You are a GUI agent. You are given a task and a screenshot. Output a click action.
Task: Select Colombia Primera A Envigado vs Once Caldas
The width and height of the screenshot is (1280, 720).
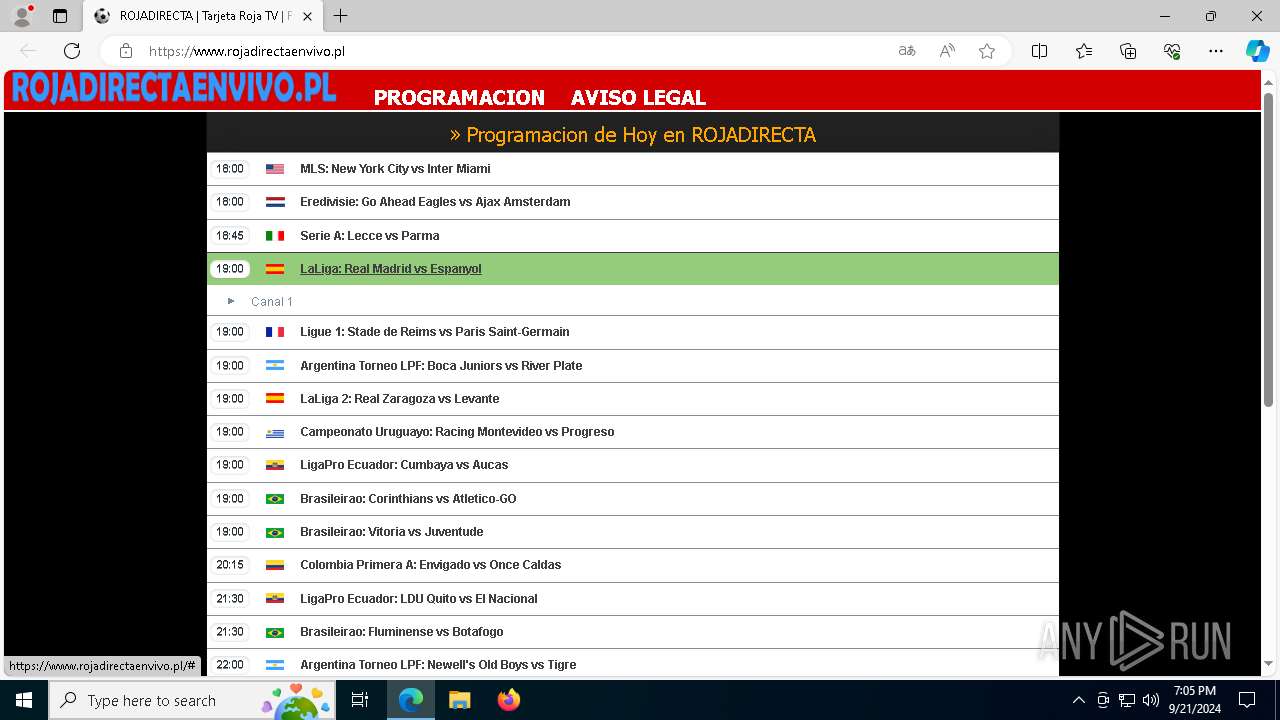tap(632, 565)
